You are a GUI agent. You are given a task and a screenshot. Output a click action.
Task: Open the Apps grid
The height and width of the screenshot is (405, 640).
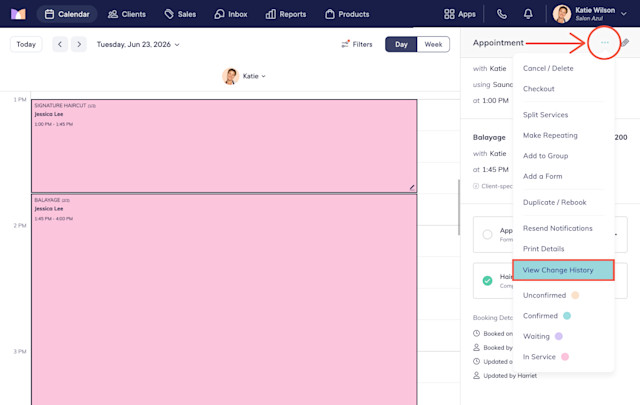[460, 14]
